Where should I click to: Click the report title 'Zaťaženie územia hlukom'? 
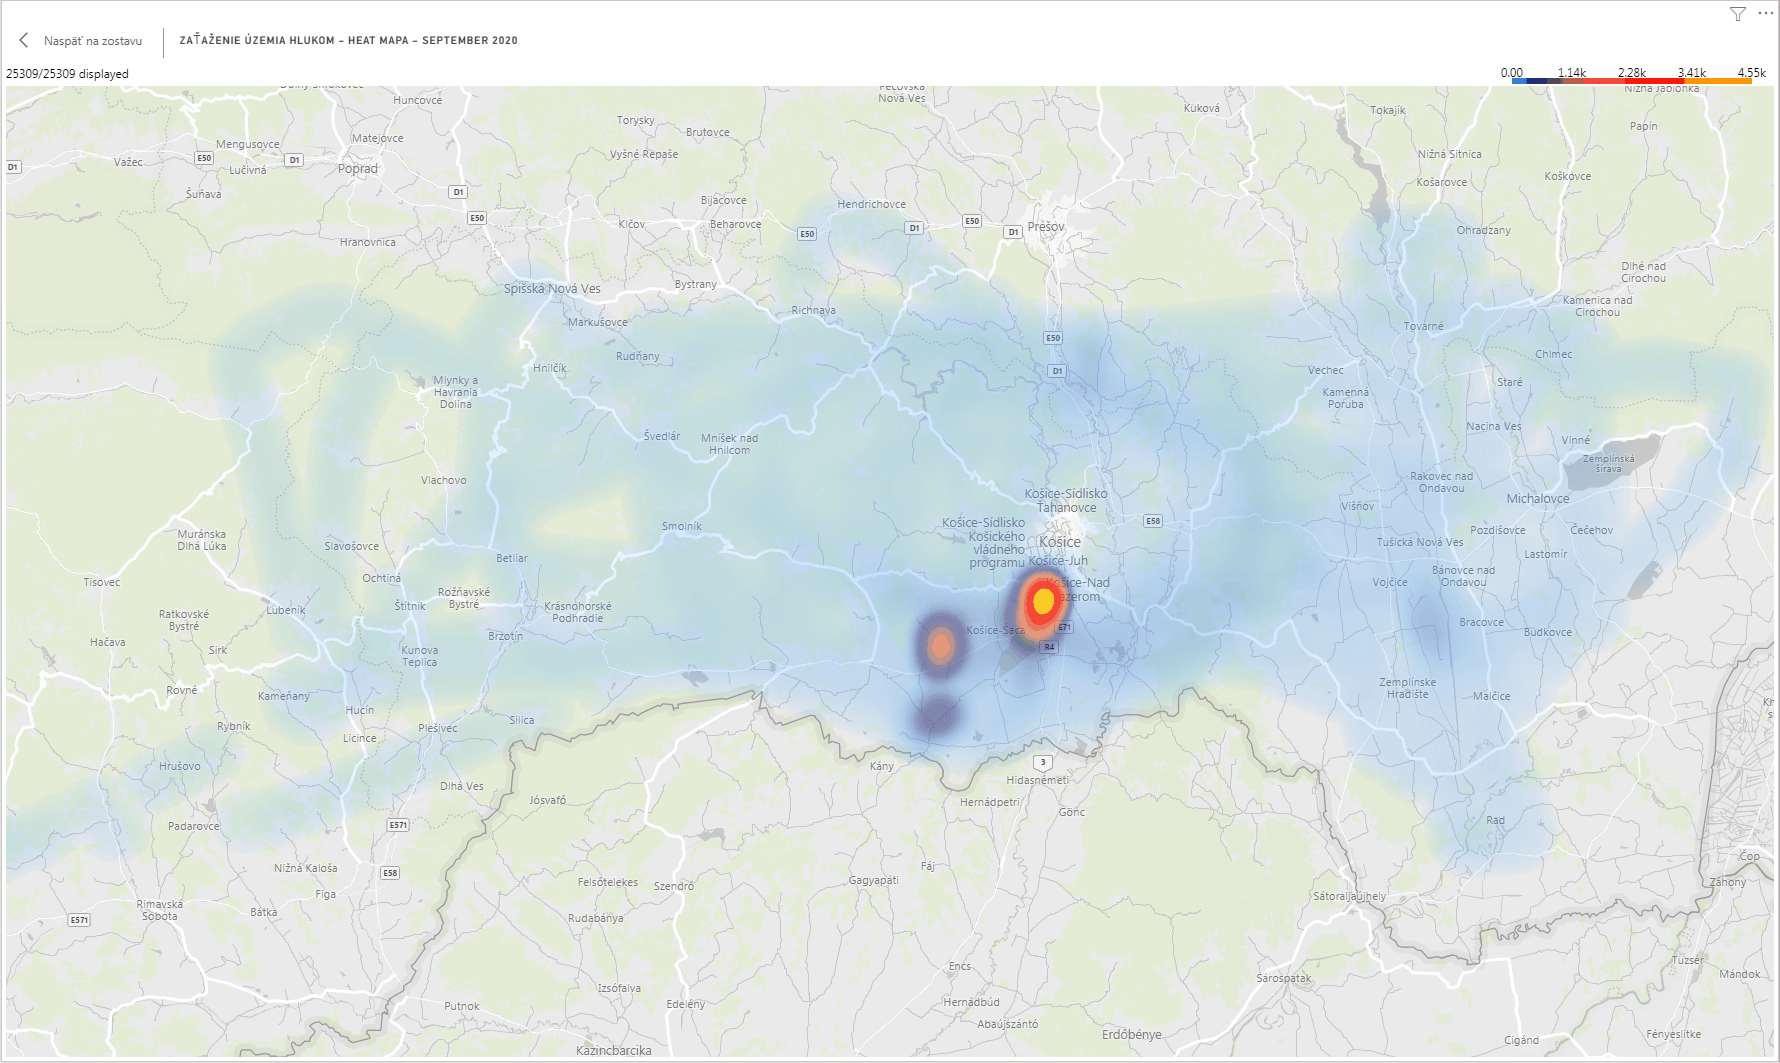(x=348, y=41)
